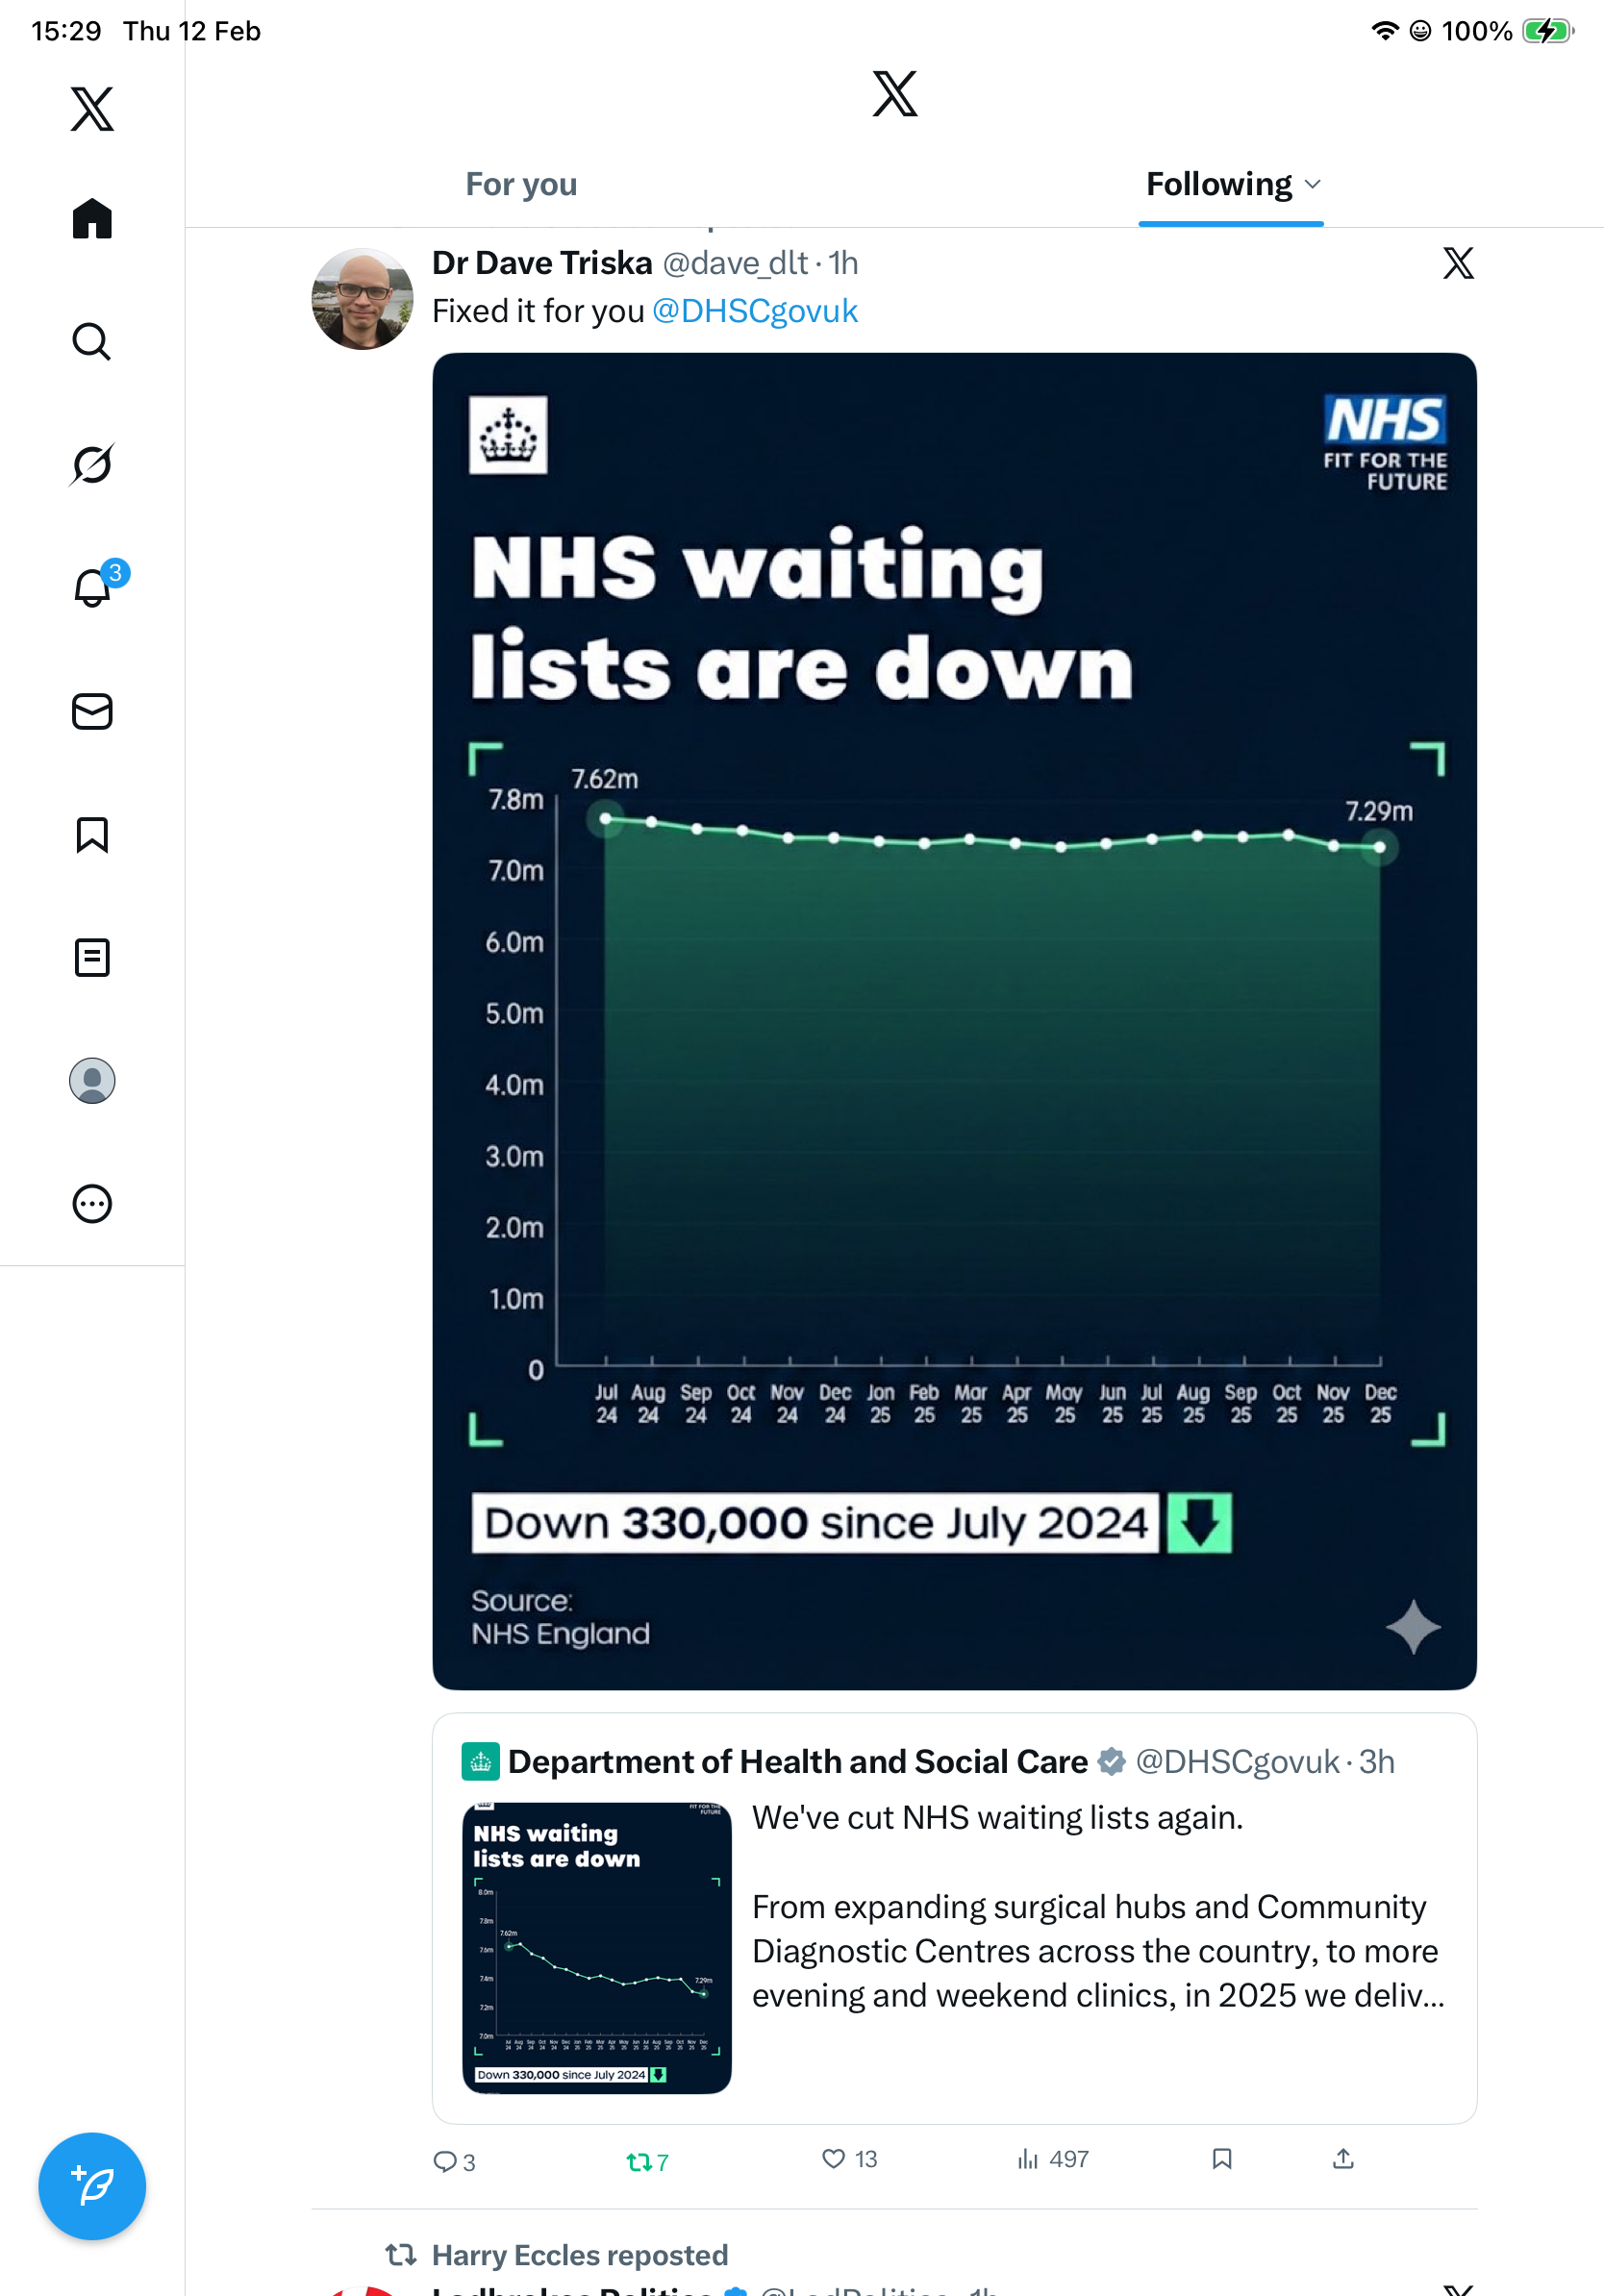1604x2296 pixels.
Task: Open the @DHSCgovuk mention link
Action: pos(754,311)
